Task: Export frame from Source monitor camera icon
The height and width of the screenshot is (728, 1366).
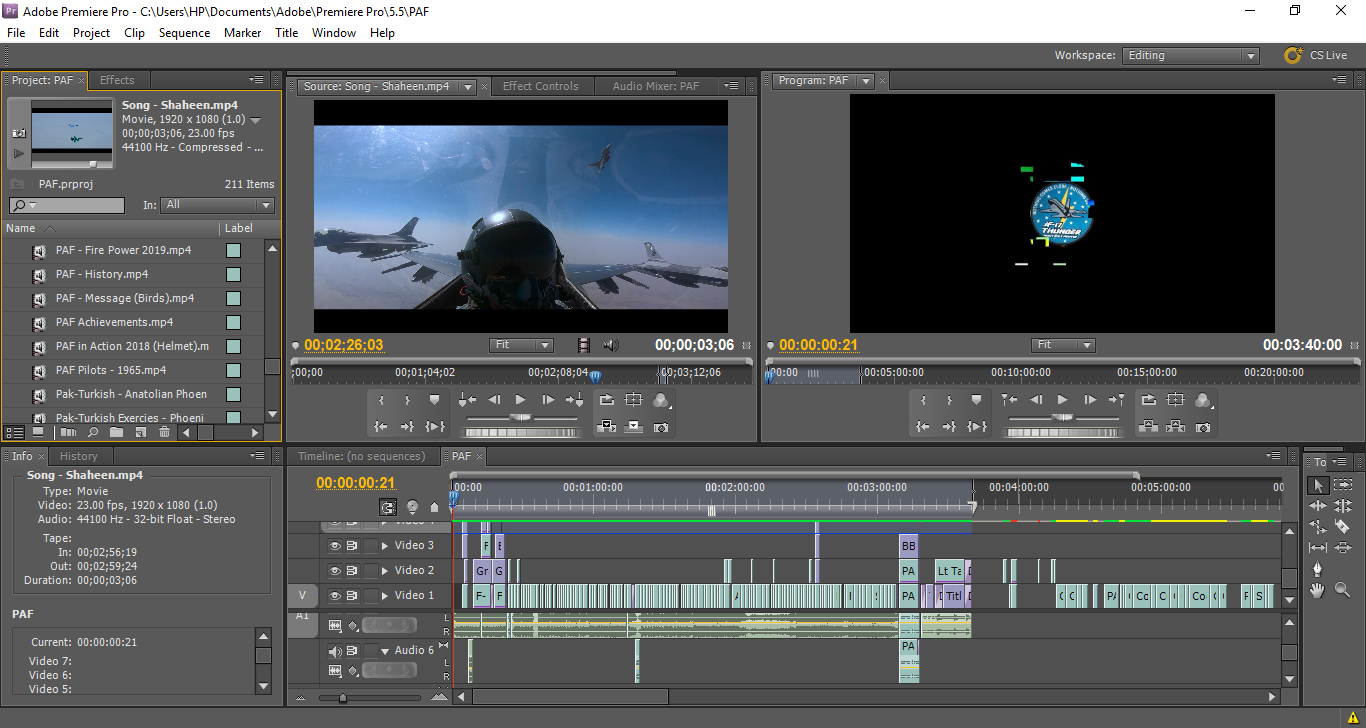Action: (x=661, y=426)
